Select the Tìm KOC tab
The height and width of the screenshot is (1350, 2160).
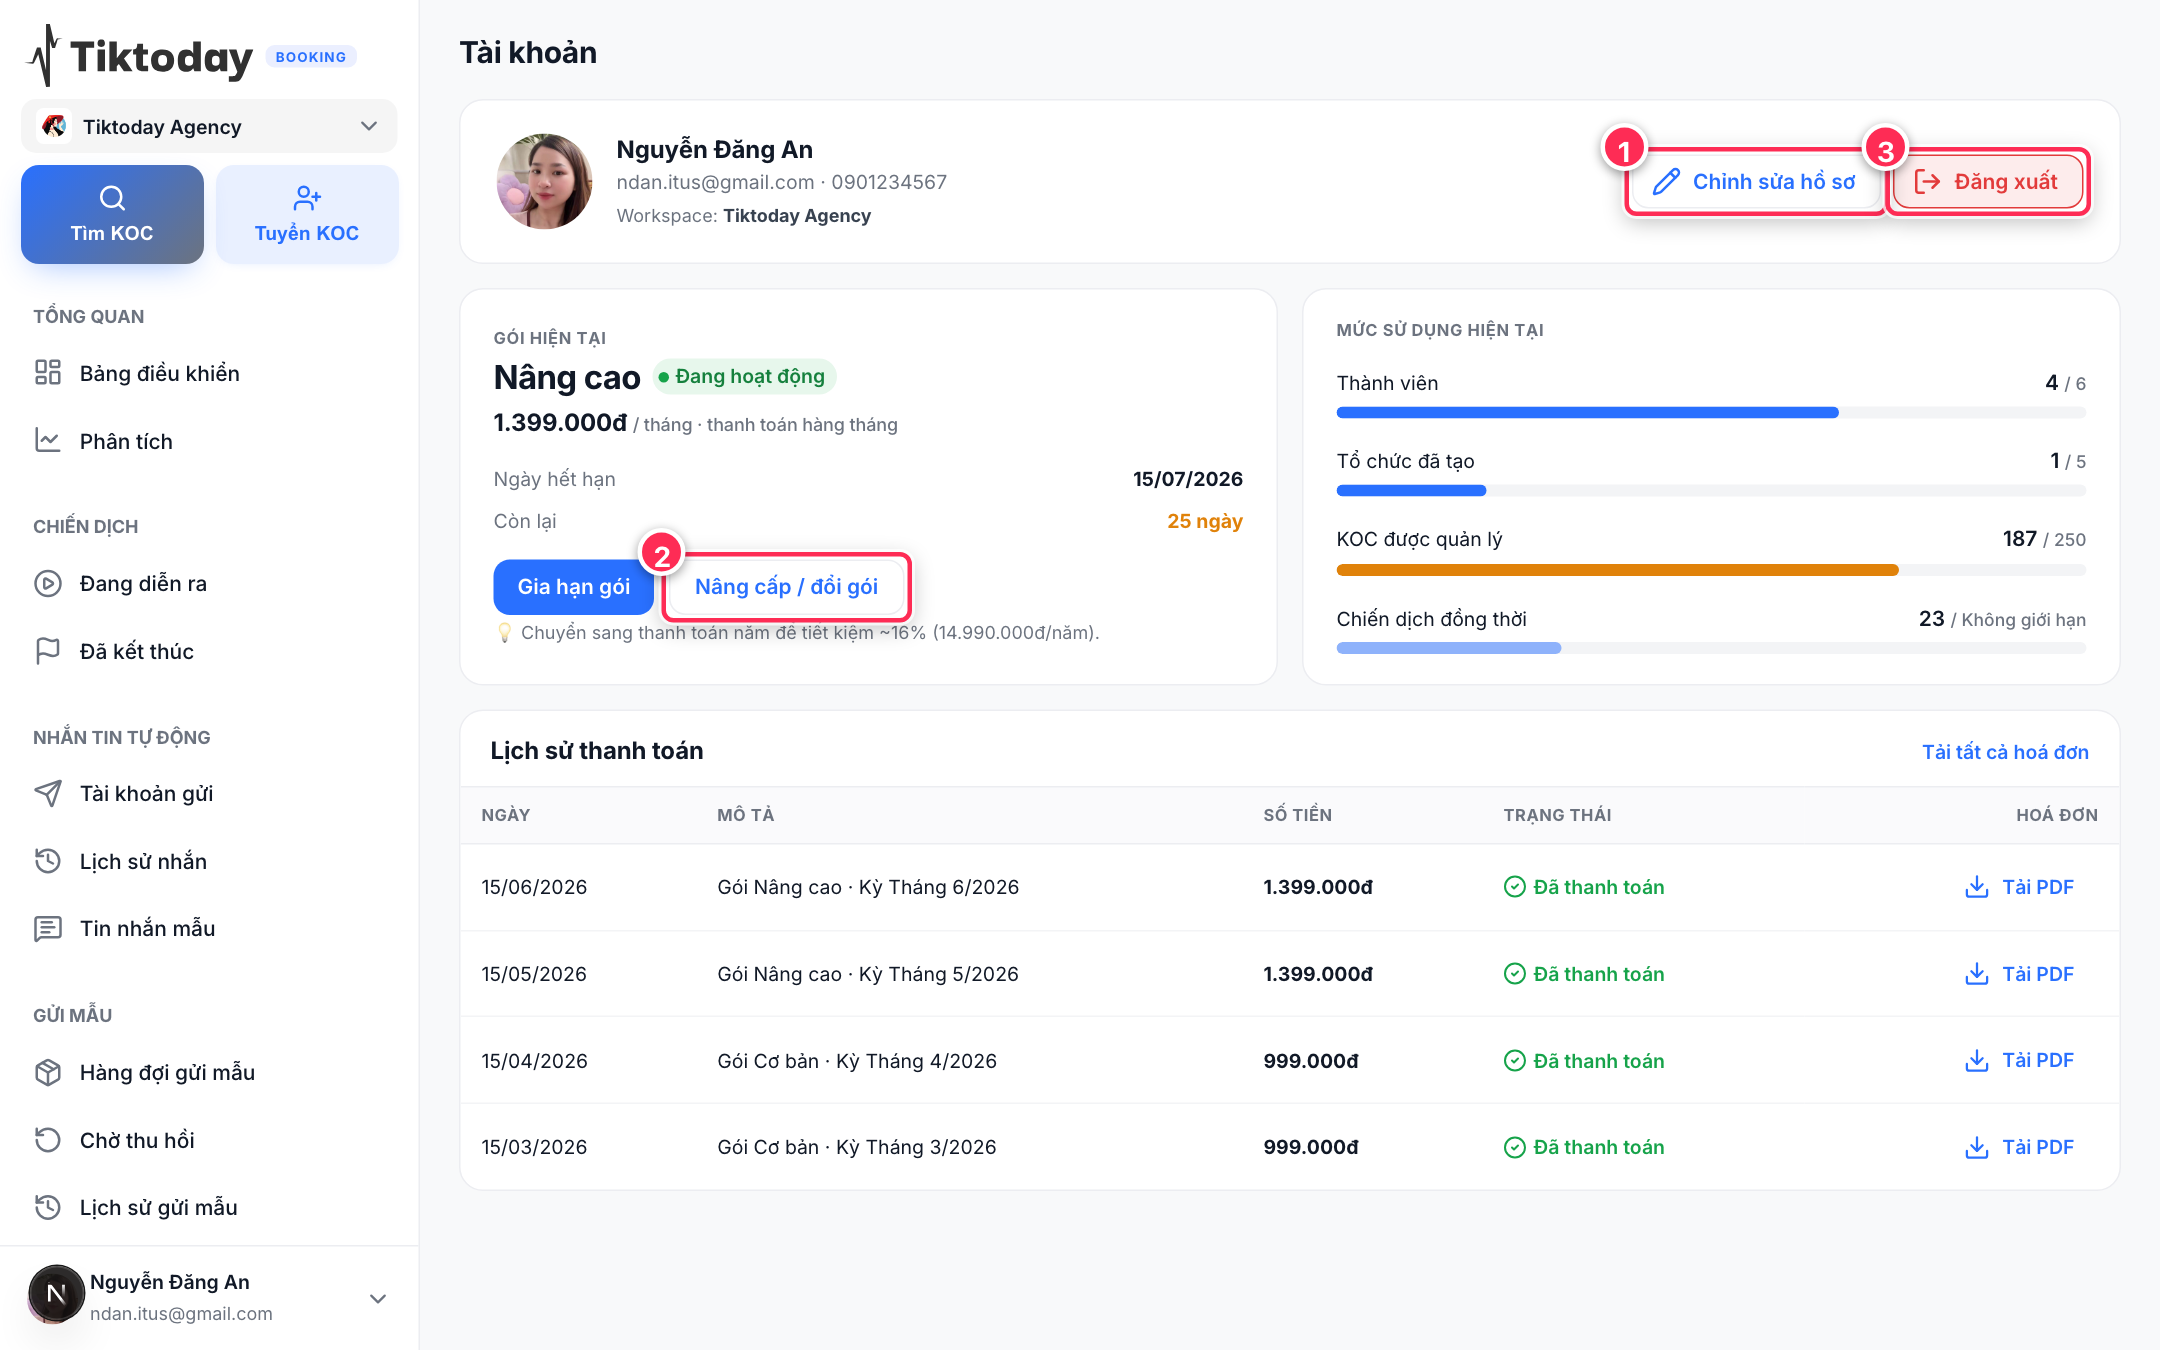pyautogui.click(x=112, y=214)
